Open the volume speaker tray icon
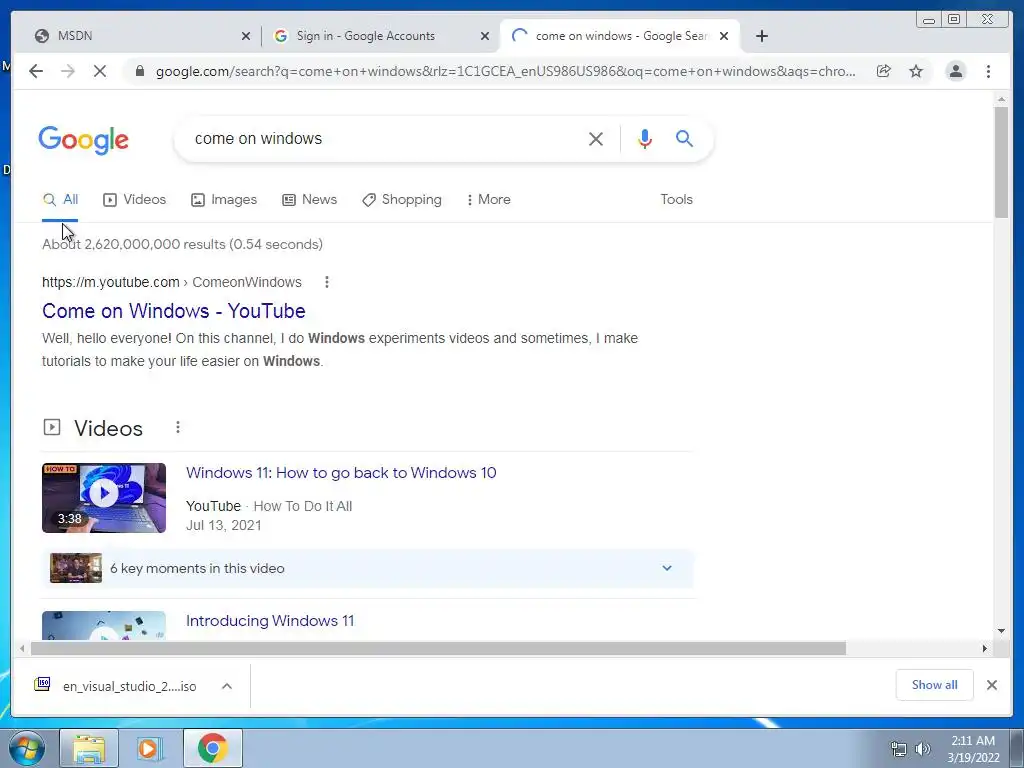Image resolution: width=1024 pixels, height=768 pixels. click(922, 749)
